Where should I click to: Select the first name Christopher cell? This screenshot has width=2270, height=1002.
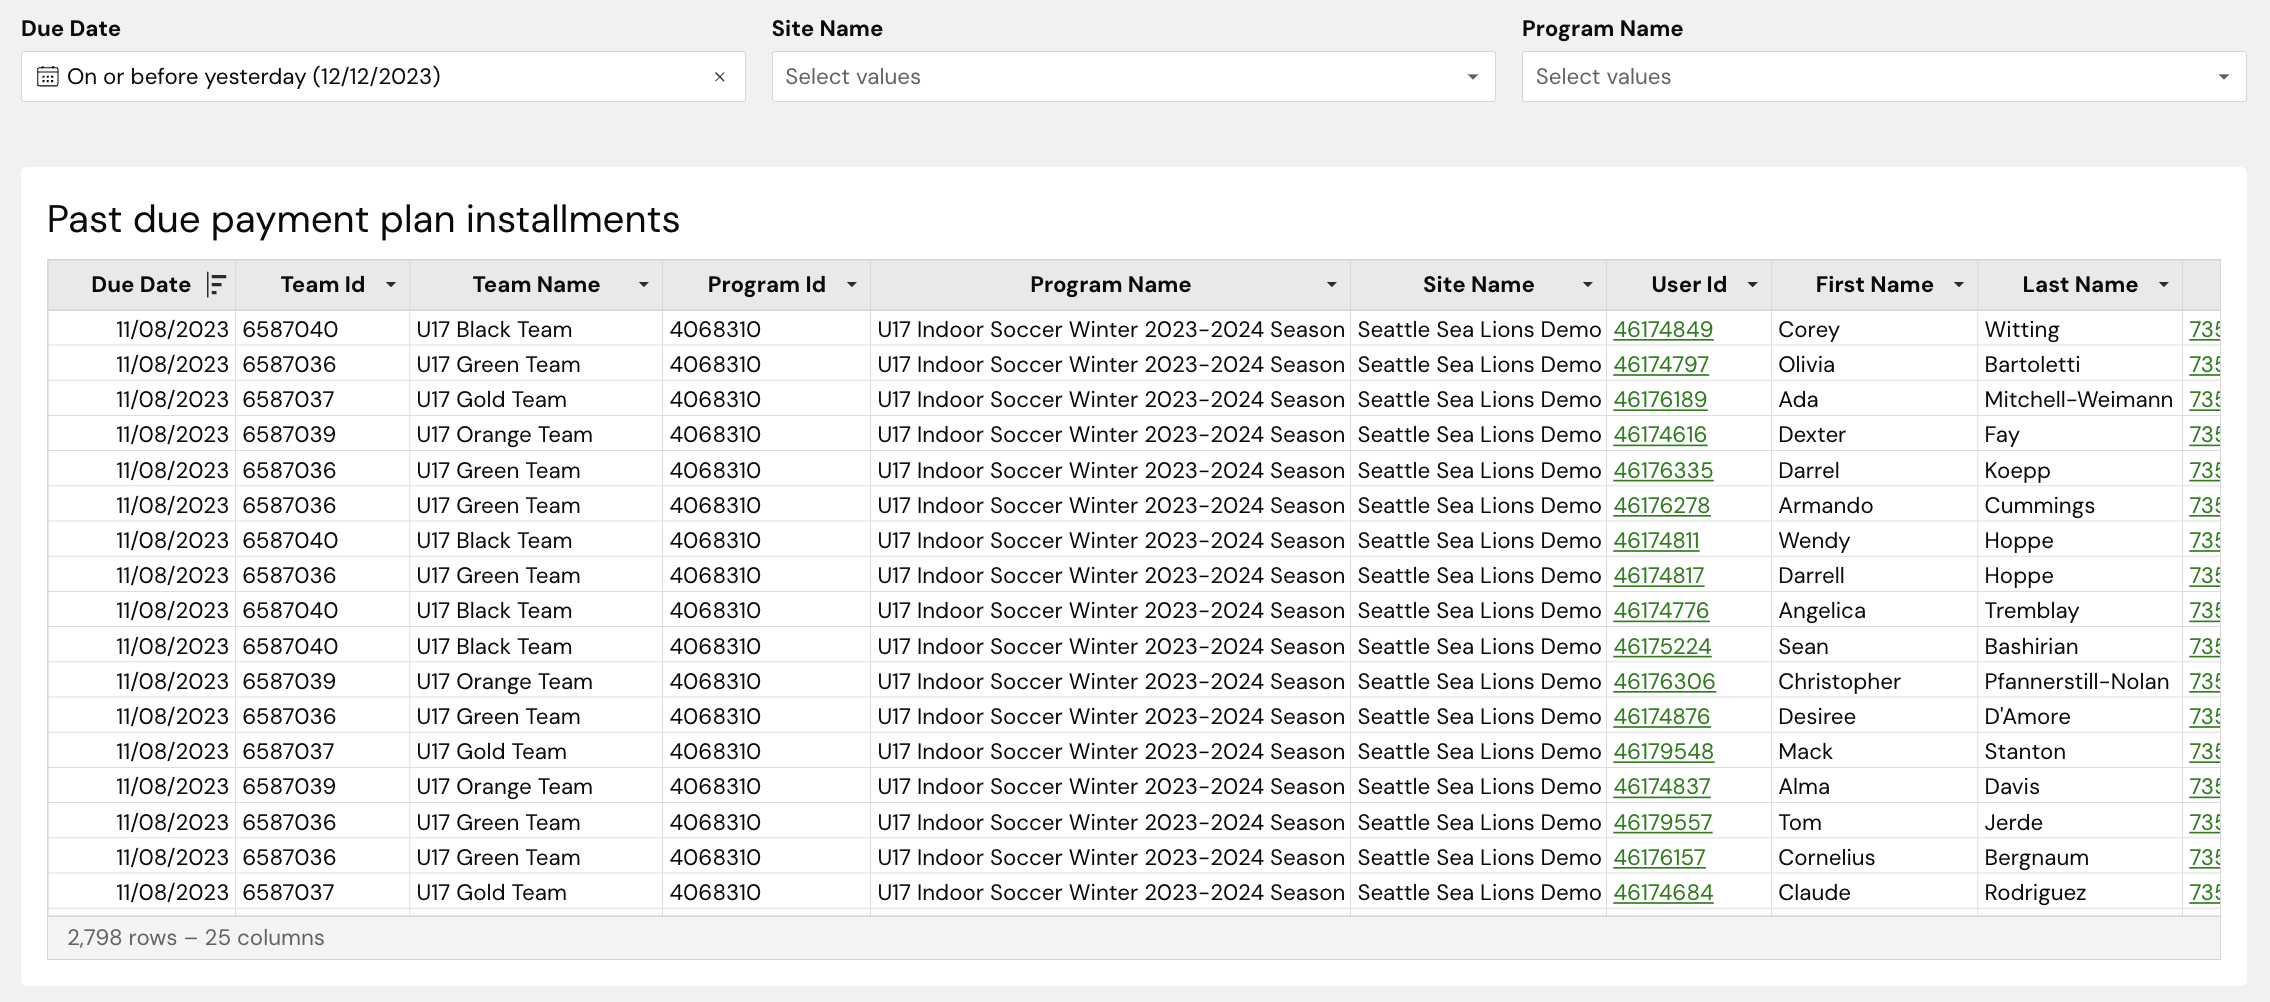point(1874,681)
